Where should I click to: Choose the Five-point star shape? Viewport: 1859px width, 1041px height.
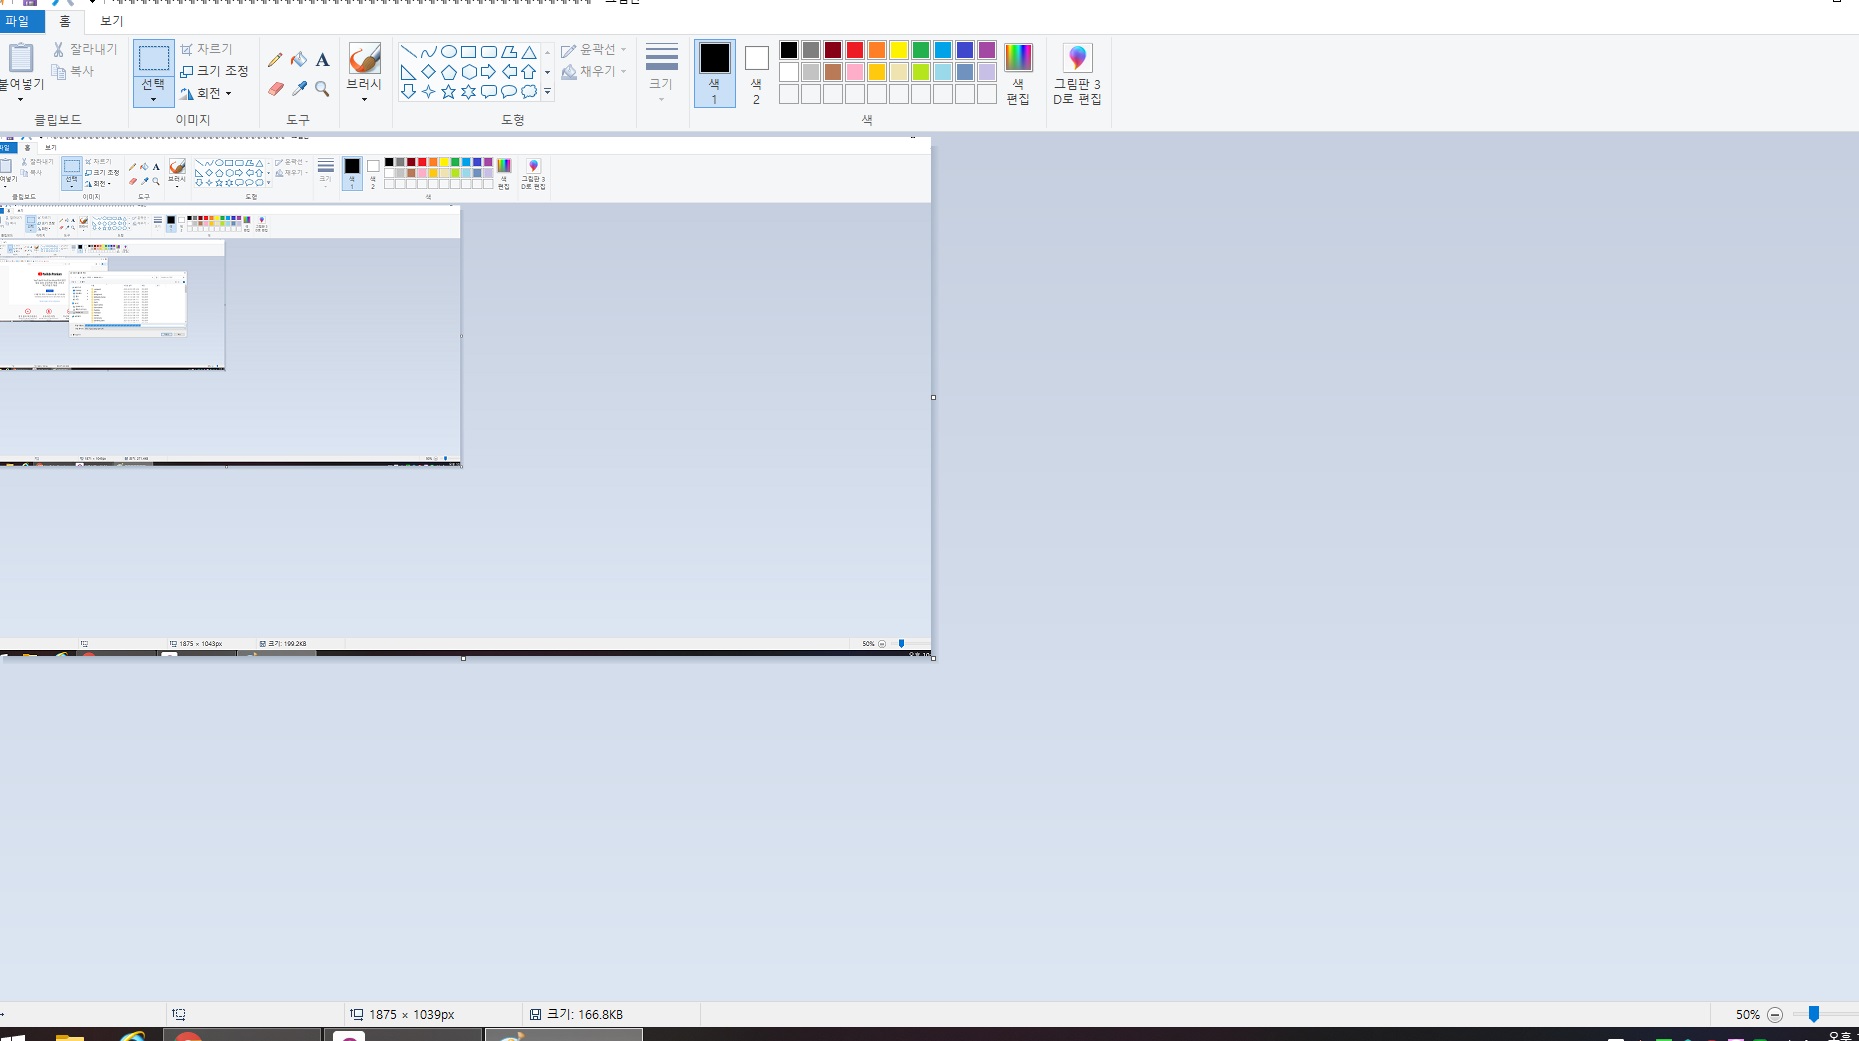click(448, 92)
